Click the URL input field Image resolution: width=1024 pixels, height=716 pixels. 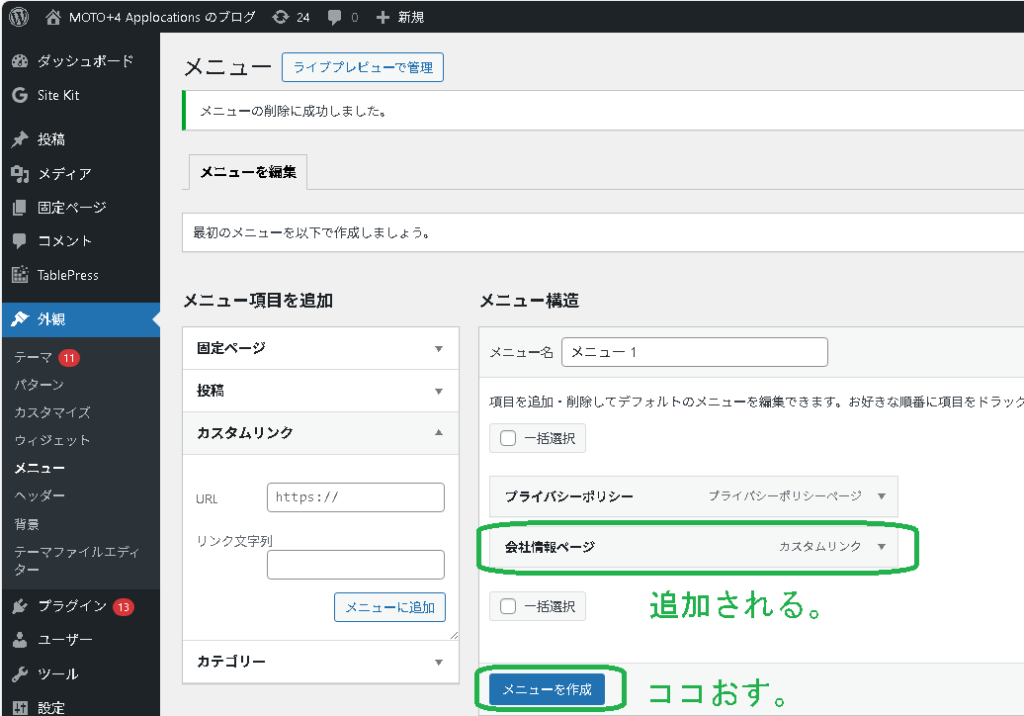[355, 497]
